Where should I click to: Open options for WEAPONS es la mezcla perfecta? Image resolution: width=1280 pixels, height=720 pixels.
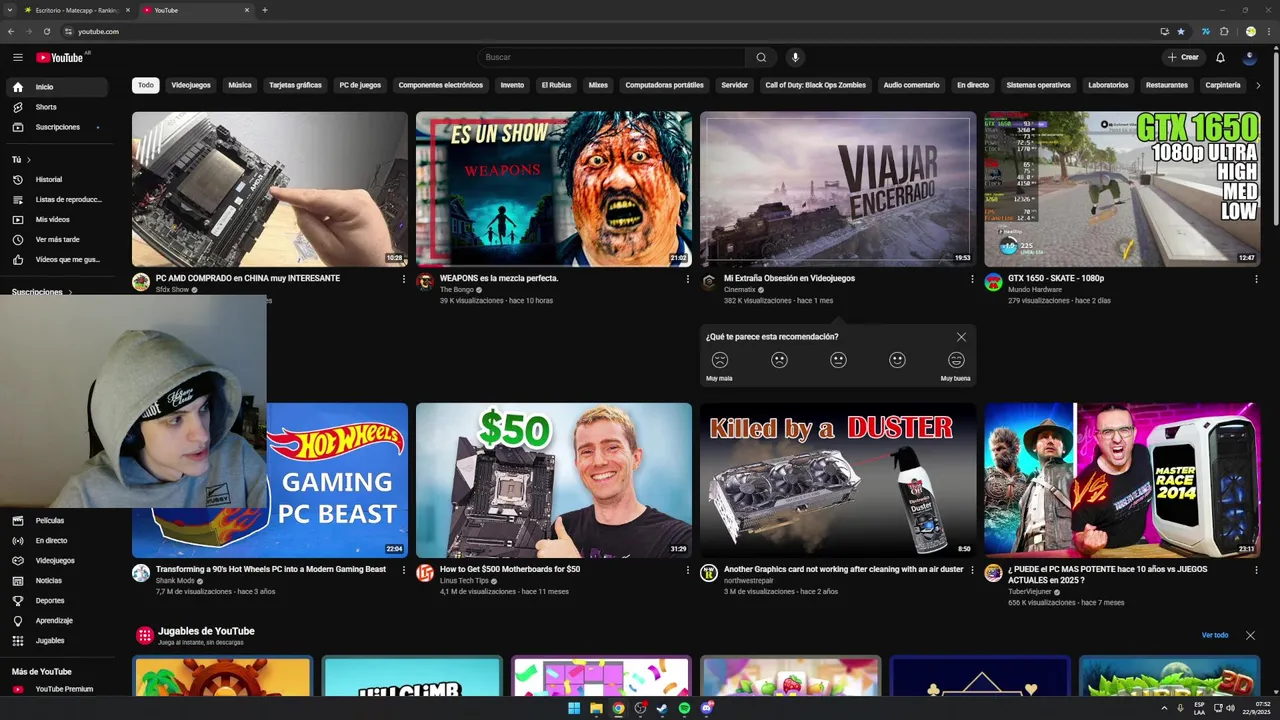[x=688, y=279]
